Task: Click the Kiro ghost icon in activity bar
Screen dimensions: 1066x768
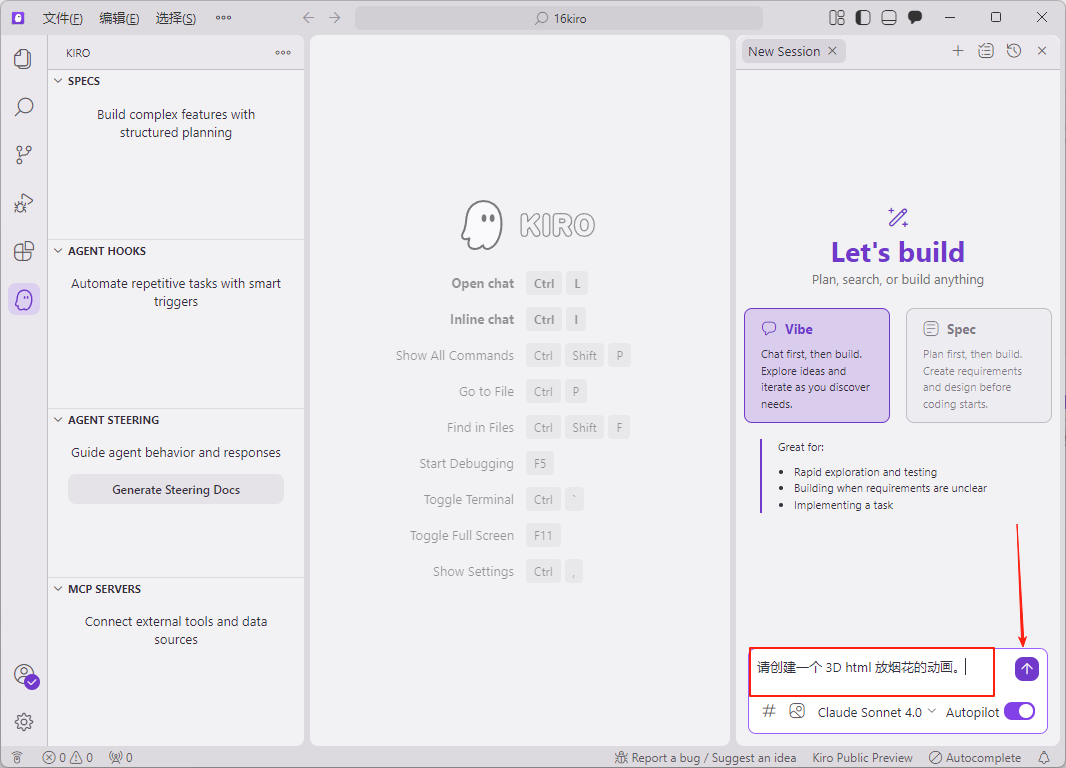Action: (x=24, y=299)
